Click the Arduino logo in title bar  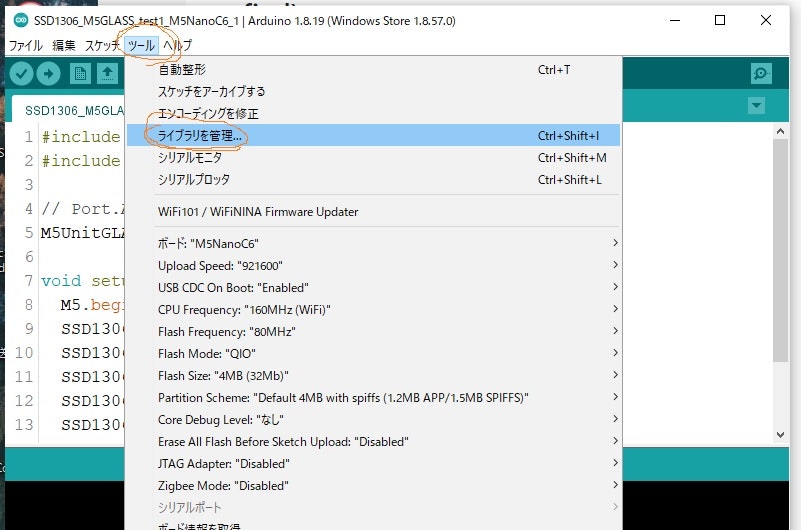pos(20,20)
